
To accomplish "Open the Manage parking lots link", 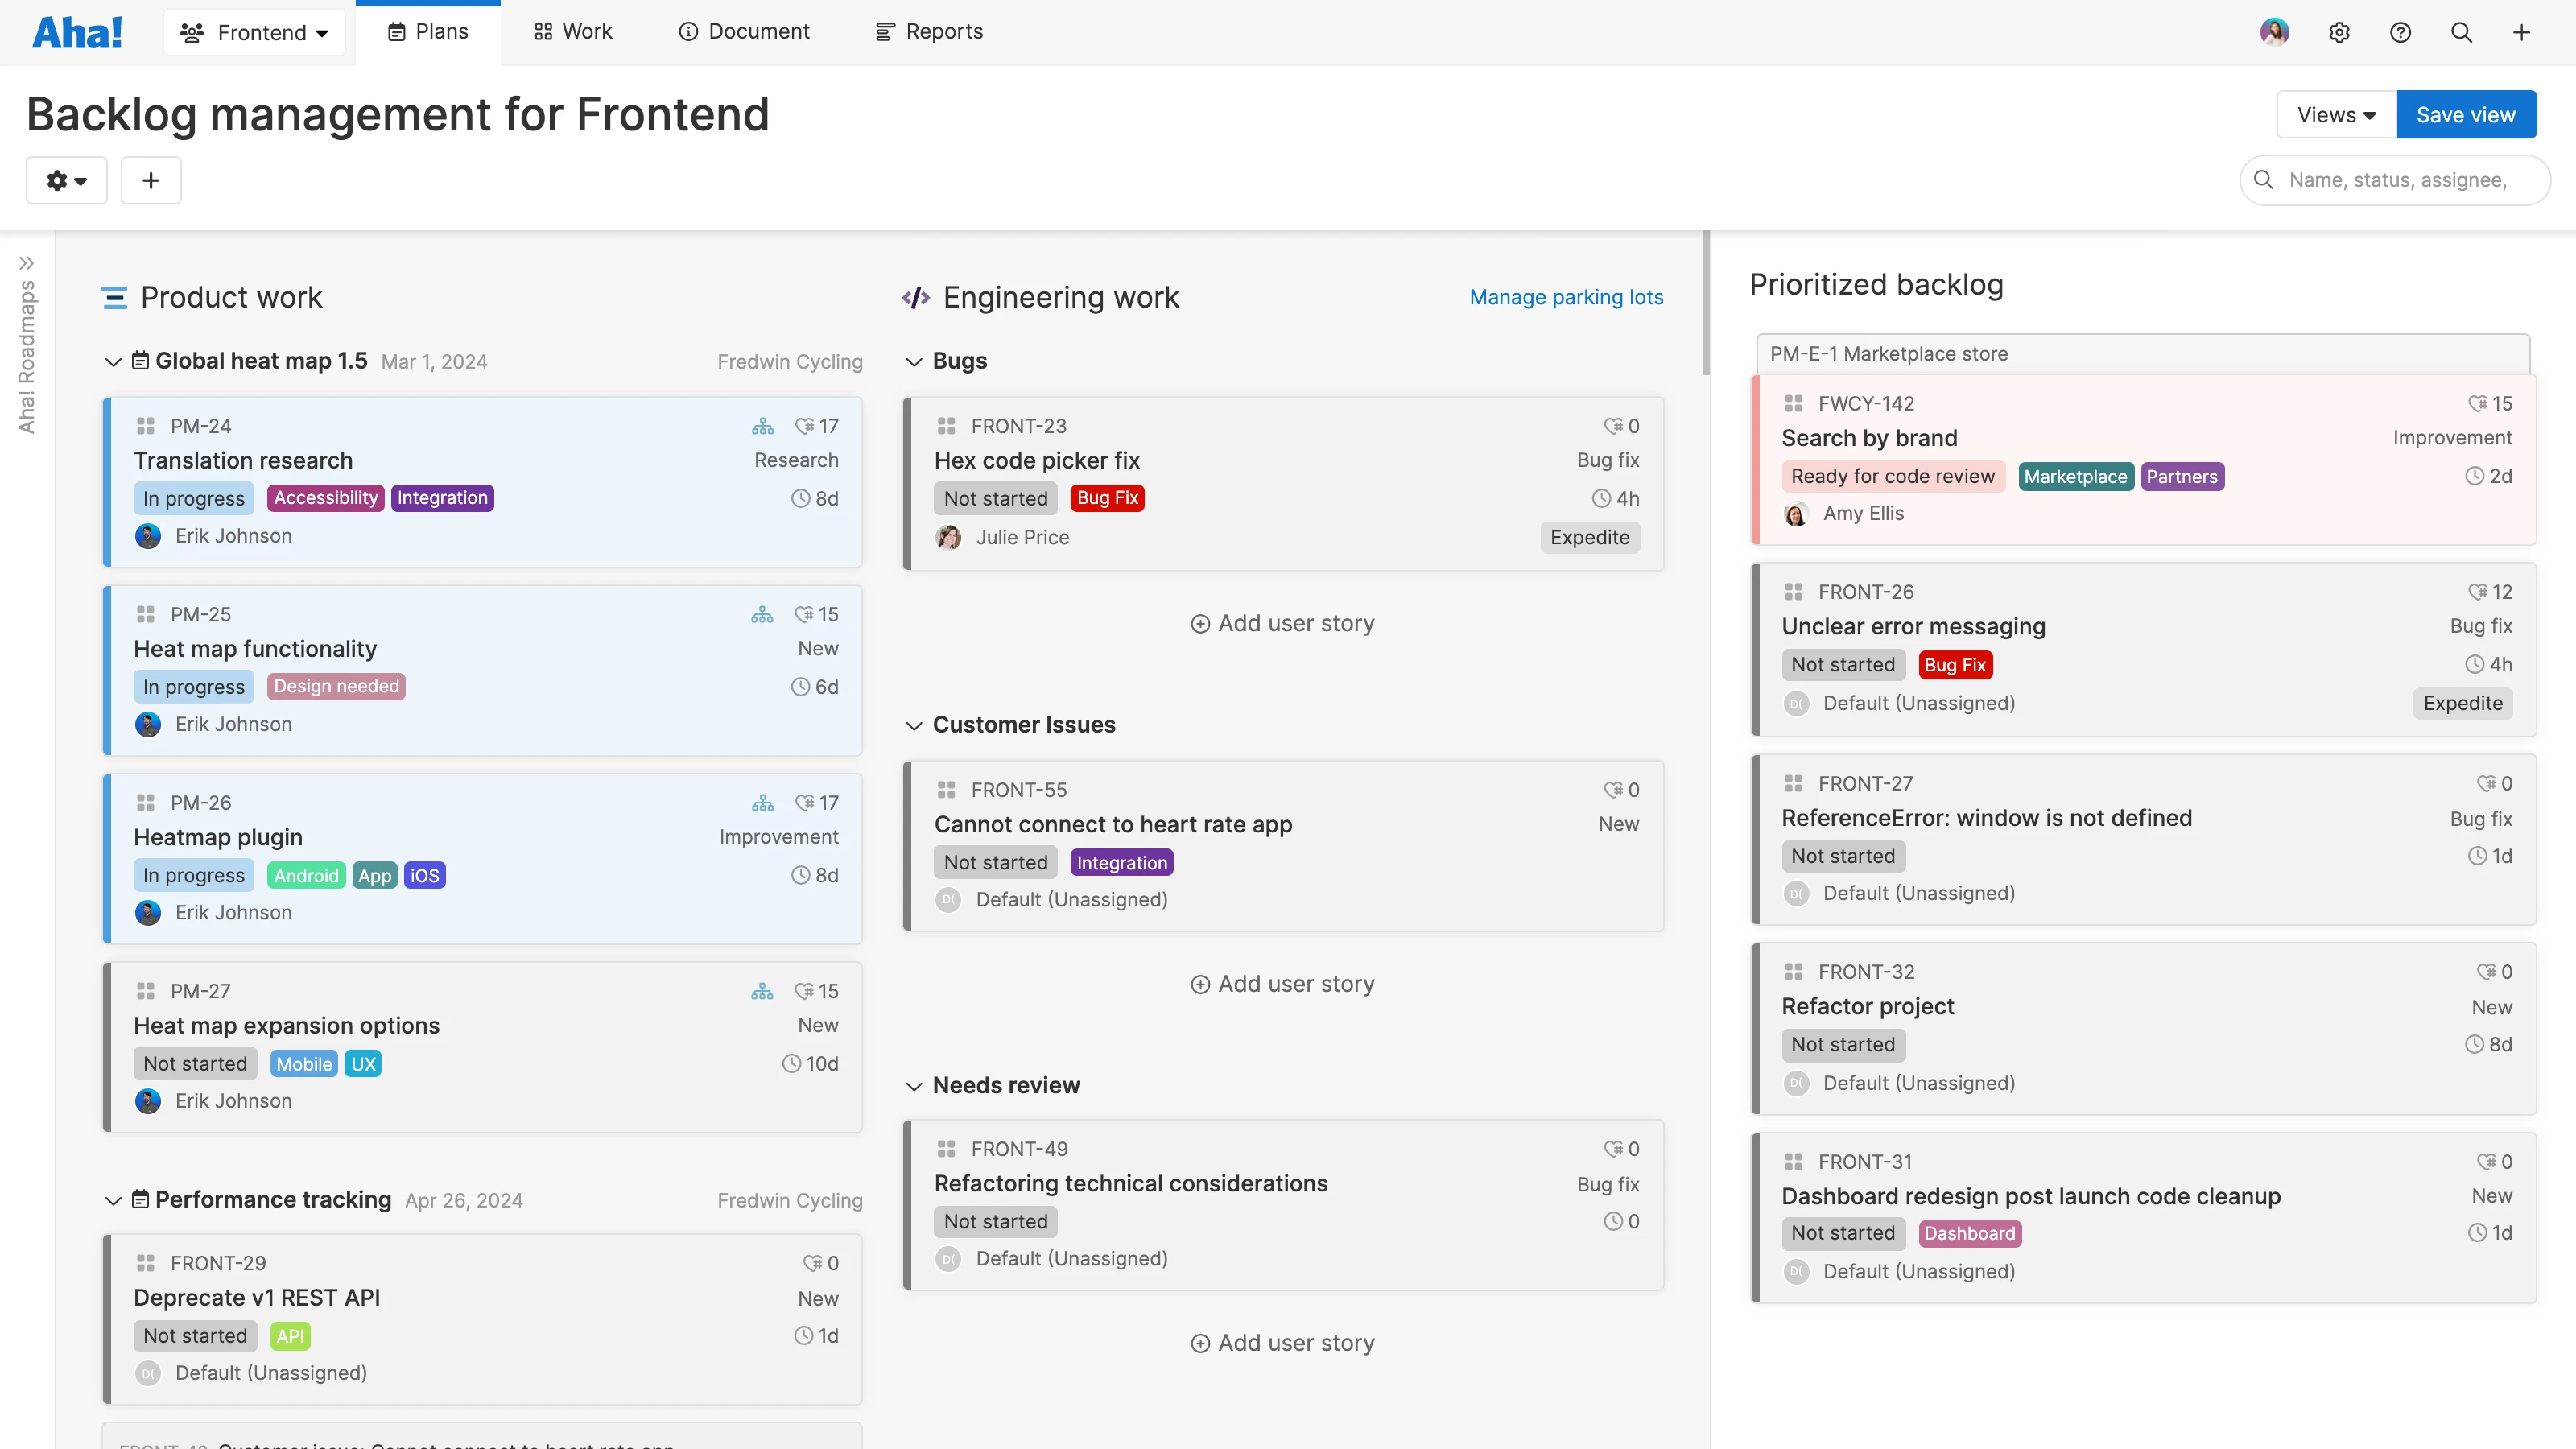I will coord(1566,297).
